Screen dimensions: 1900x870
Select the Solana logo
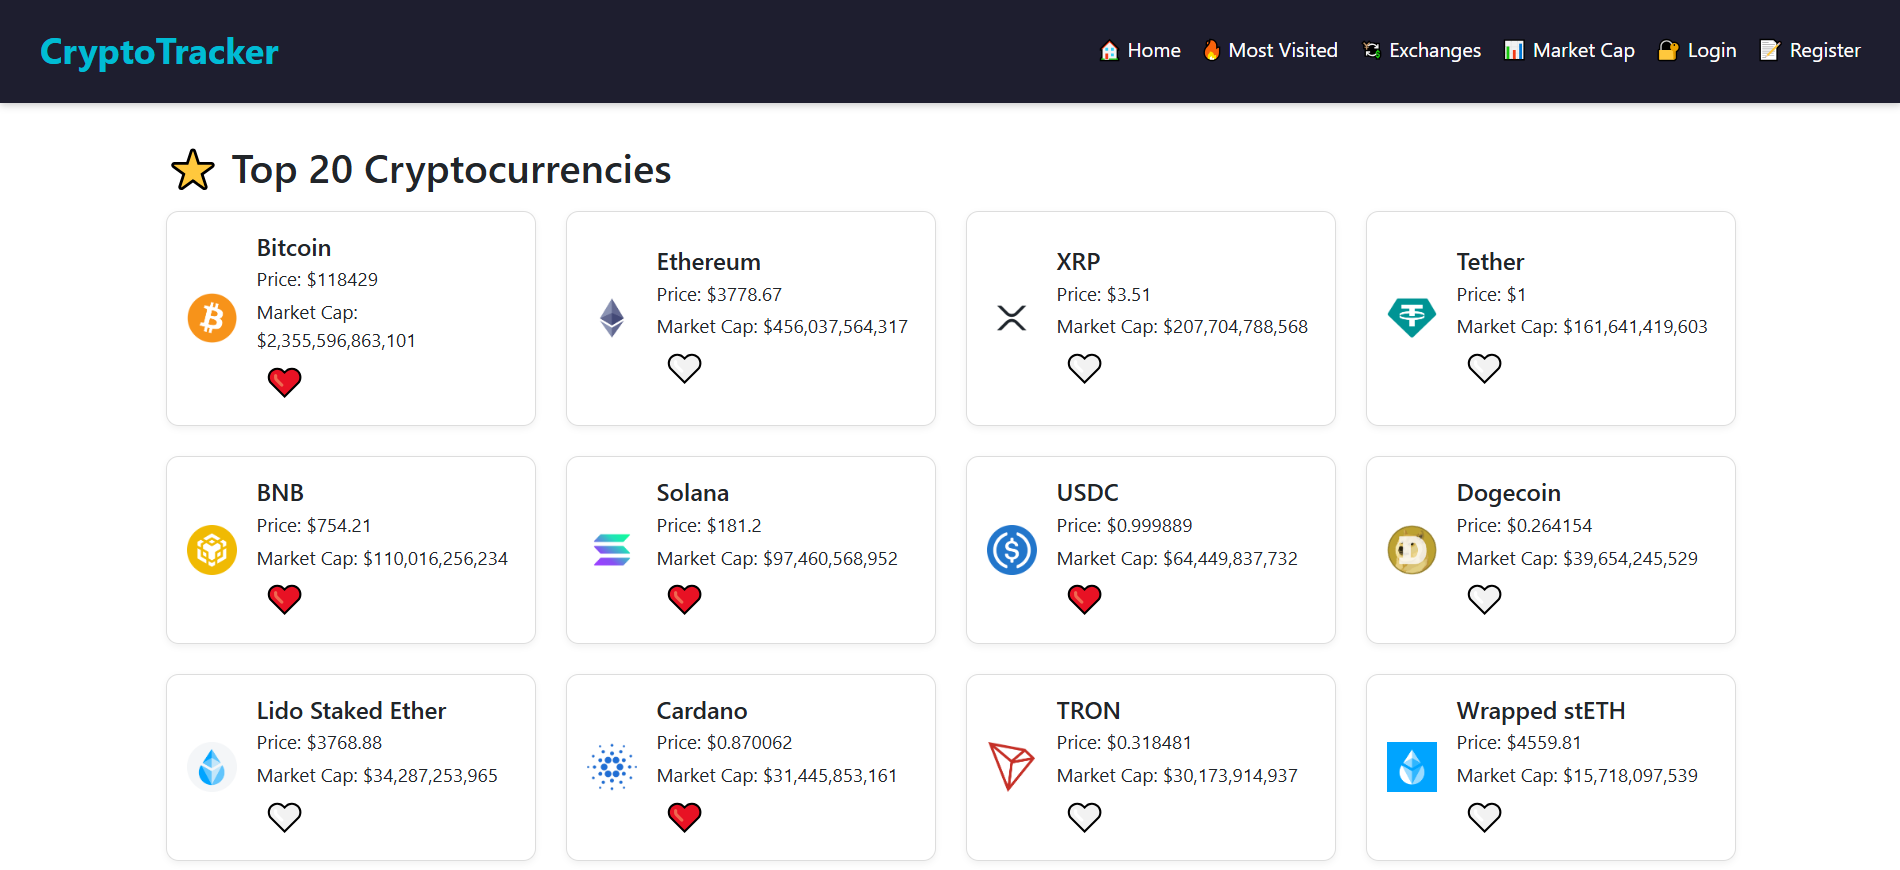(x=611, y=549)
